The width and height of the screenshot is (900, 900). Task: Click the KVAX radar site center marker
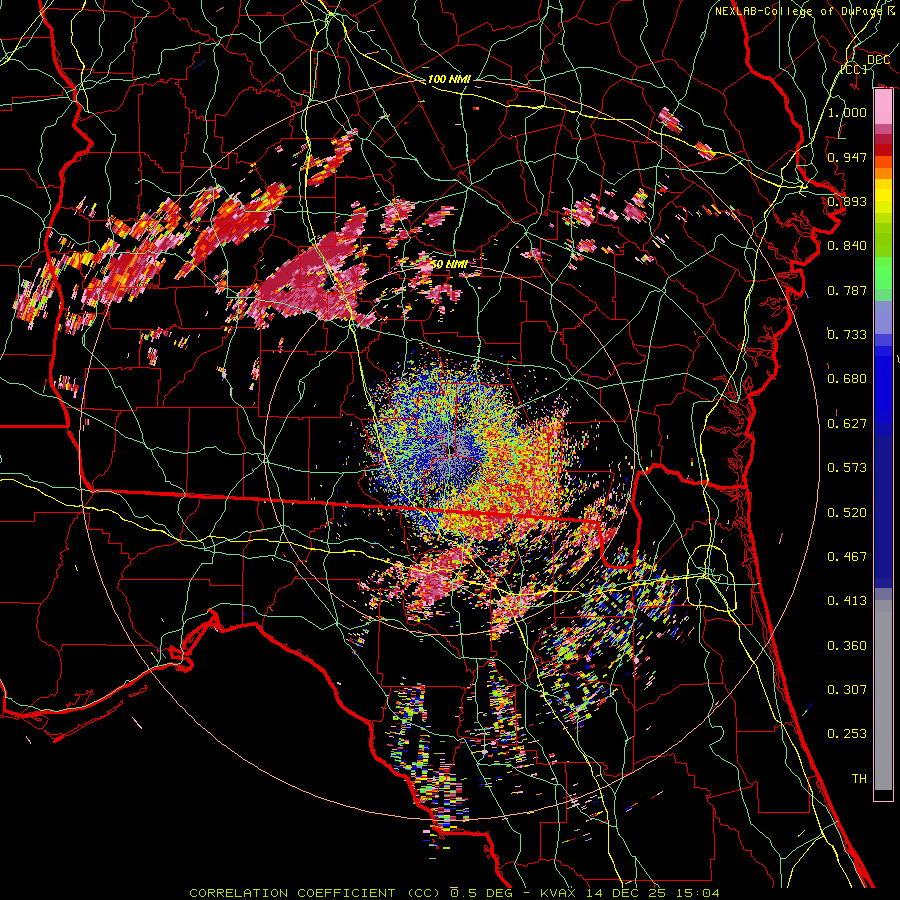pyautogui.click(x=451, y=449)
